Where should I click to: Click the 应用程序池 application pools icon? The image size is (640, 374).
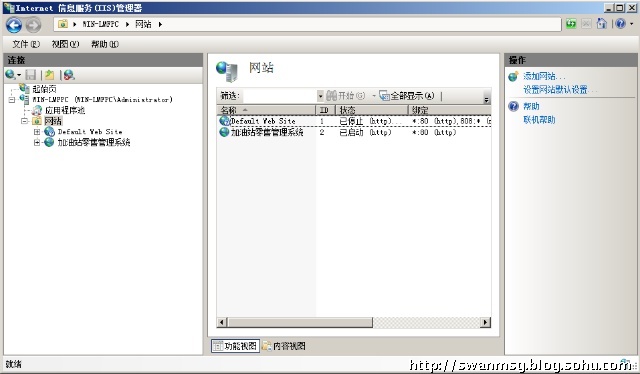click(x=37, y=110)
